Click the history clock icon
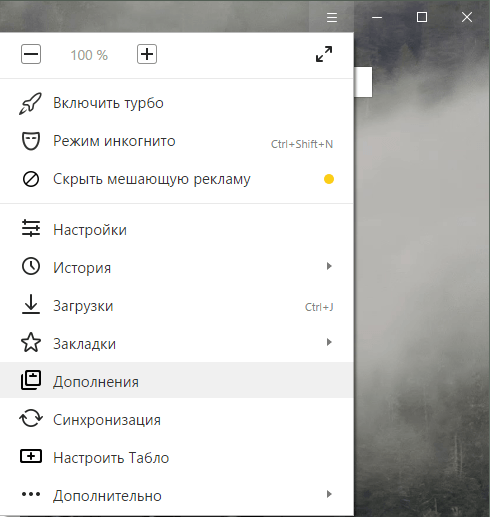490x517 pixels. pos(31,266)
